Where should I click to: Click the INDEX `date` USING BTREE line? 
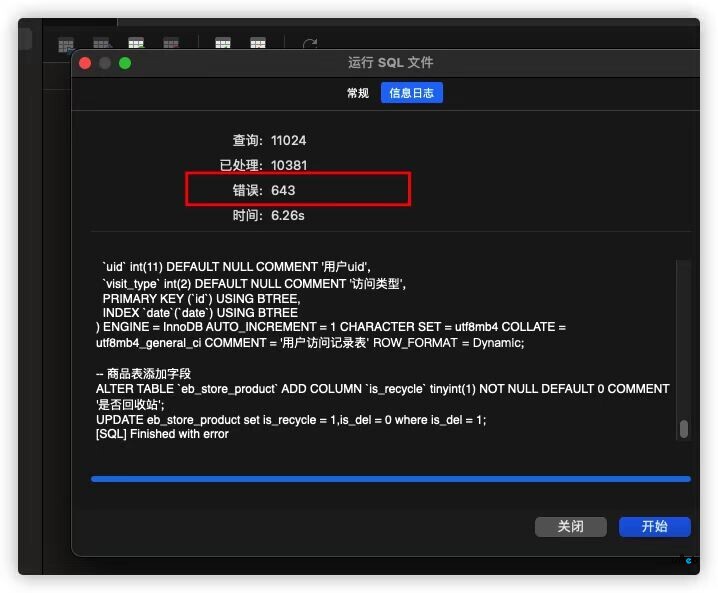(x=200, y=313)
